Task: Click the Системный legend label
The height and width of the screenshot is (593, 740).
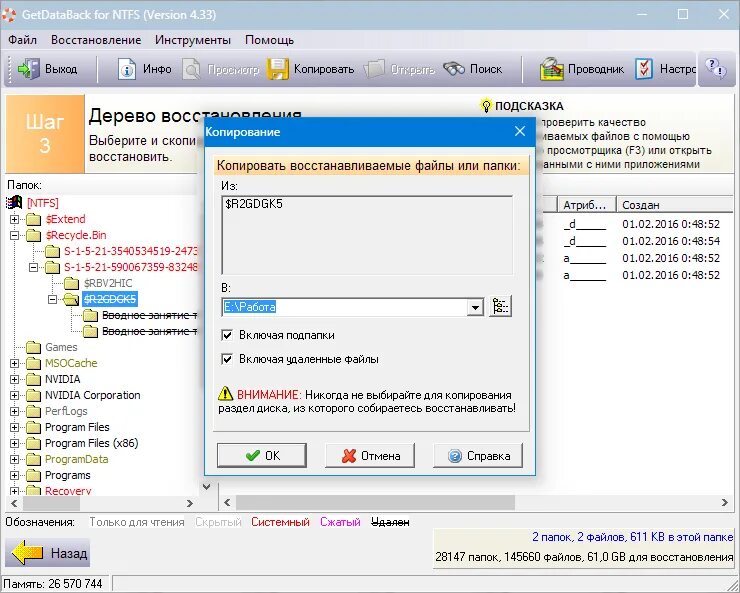Action: (280, 522)
